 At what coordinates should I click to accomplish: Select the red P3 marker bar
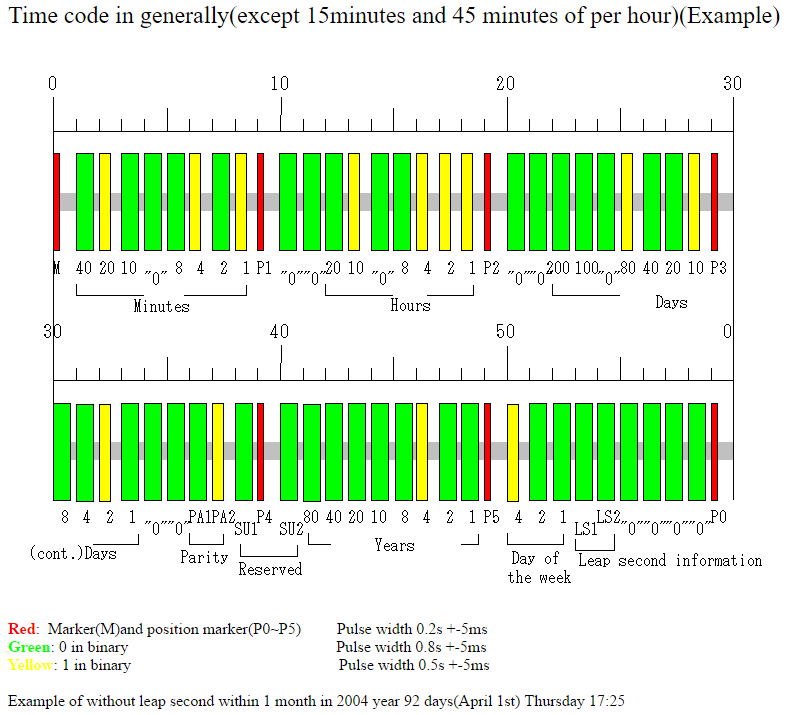(x=714, y=202)
